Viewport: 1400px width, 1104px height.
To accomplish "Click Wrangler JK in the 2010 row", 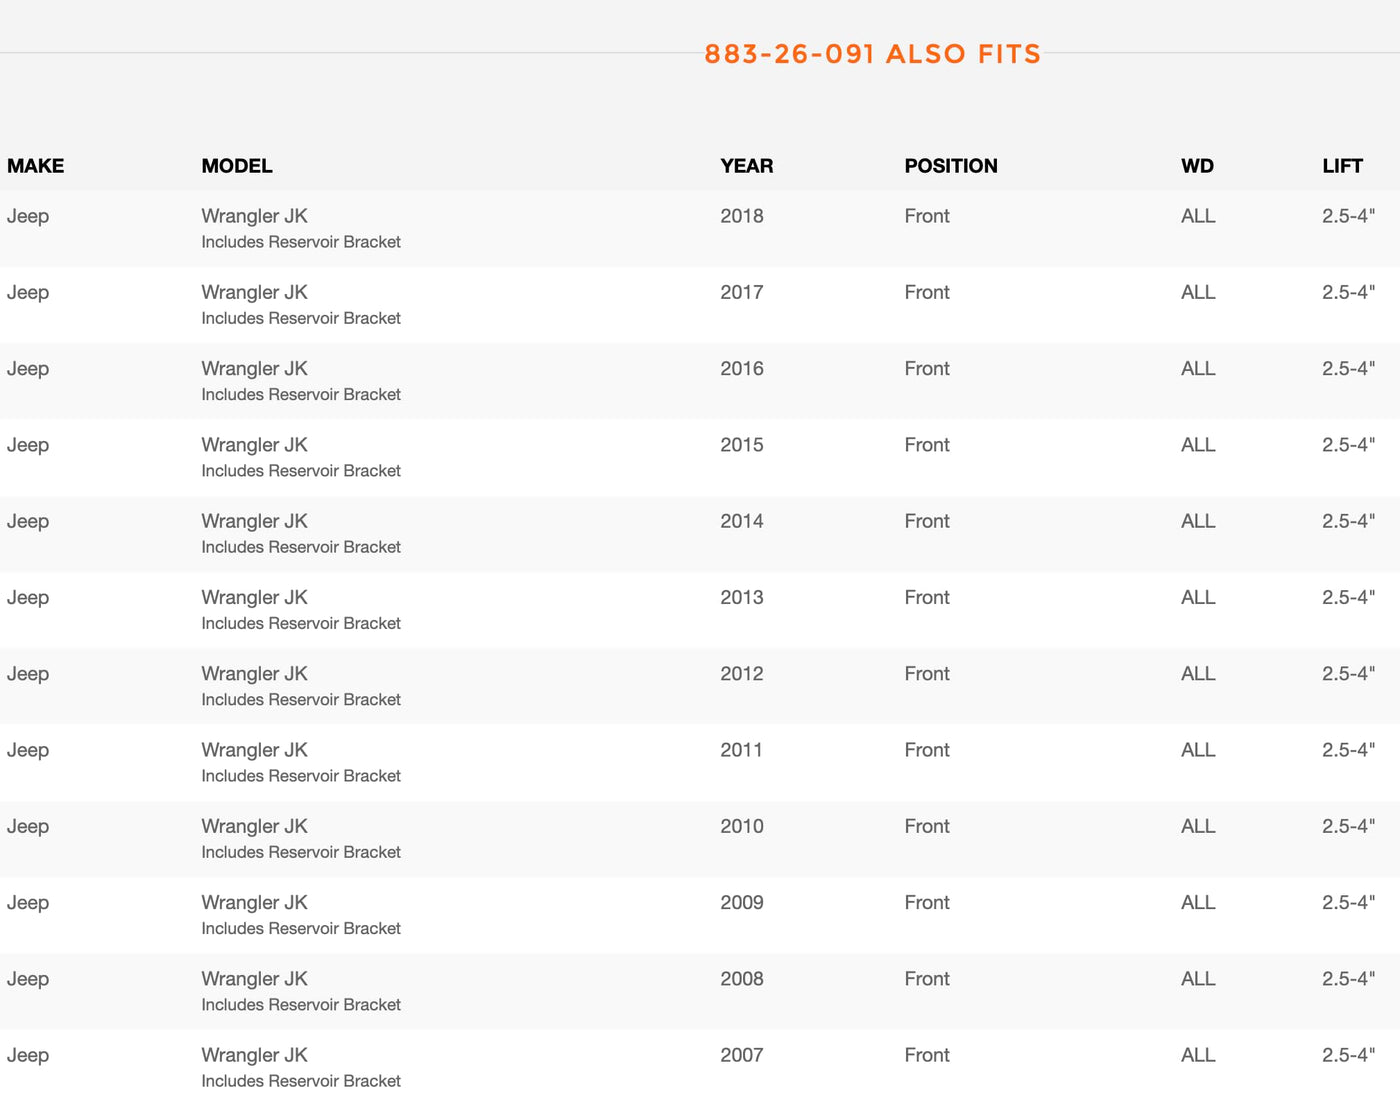I will pyautogui.click(x=254, y=826).
